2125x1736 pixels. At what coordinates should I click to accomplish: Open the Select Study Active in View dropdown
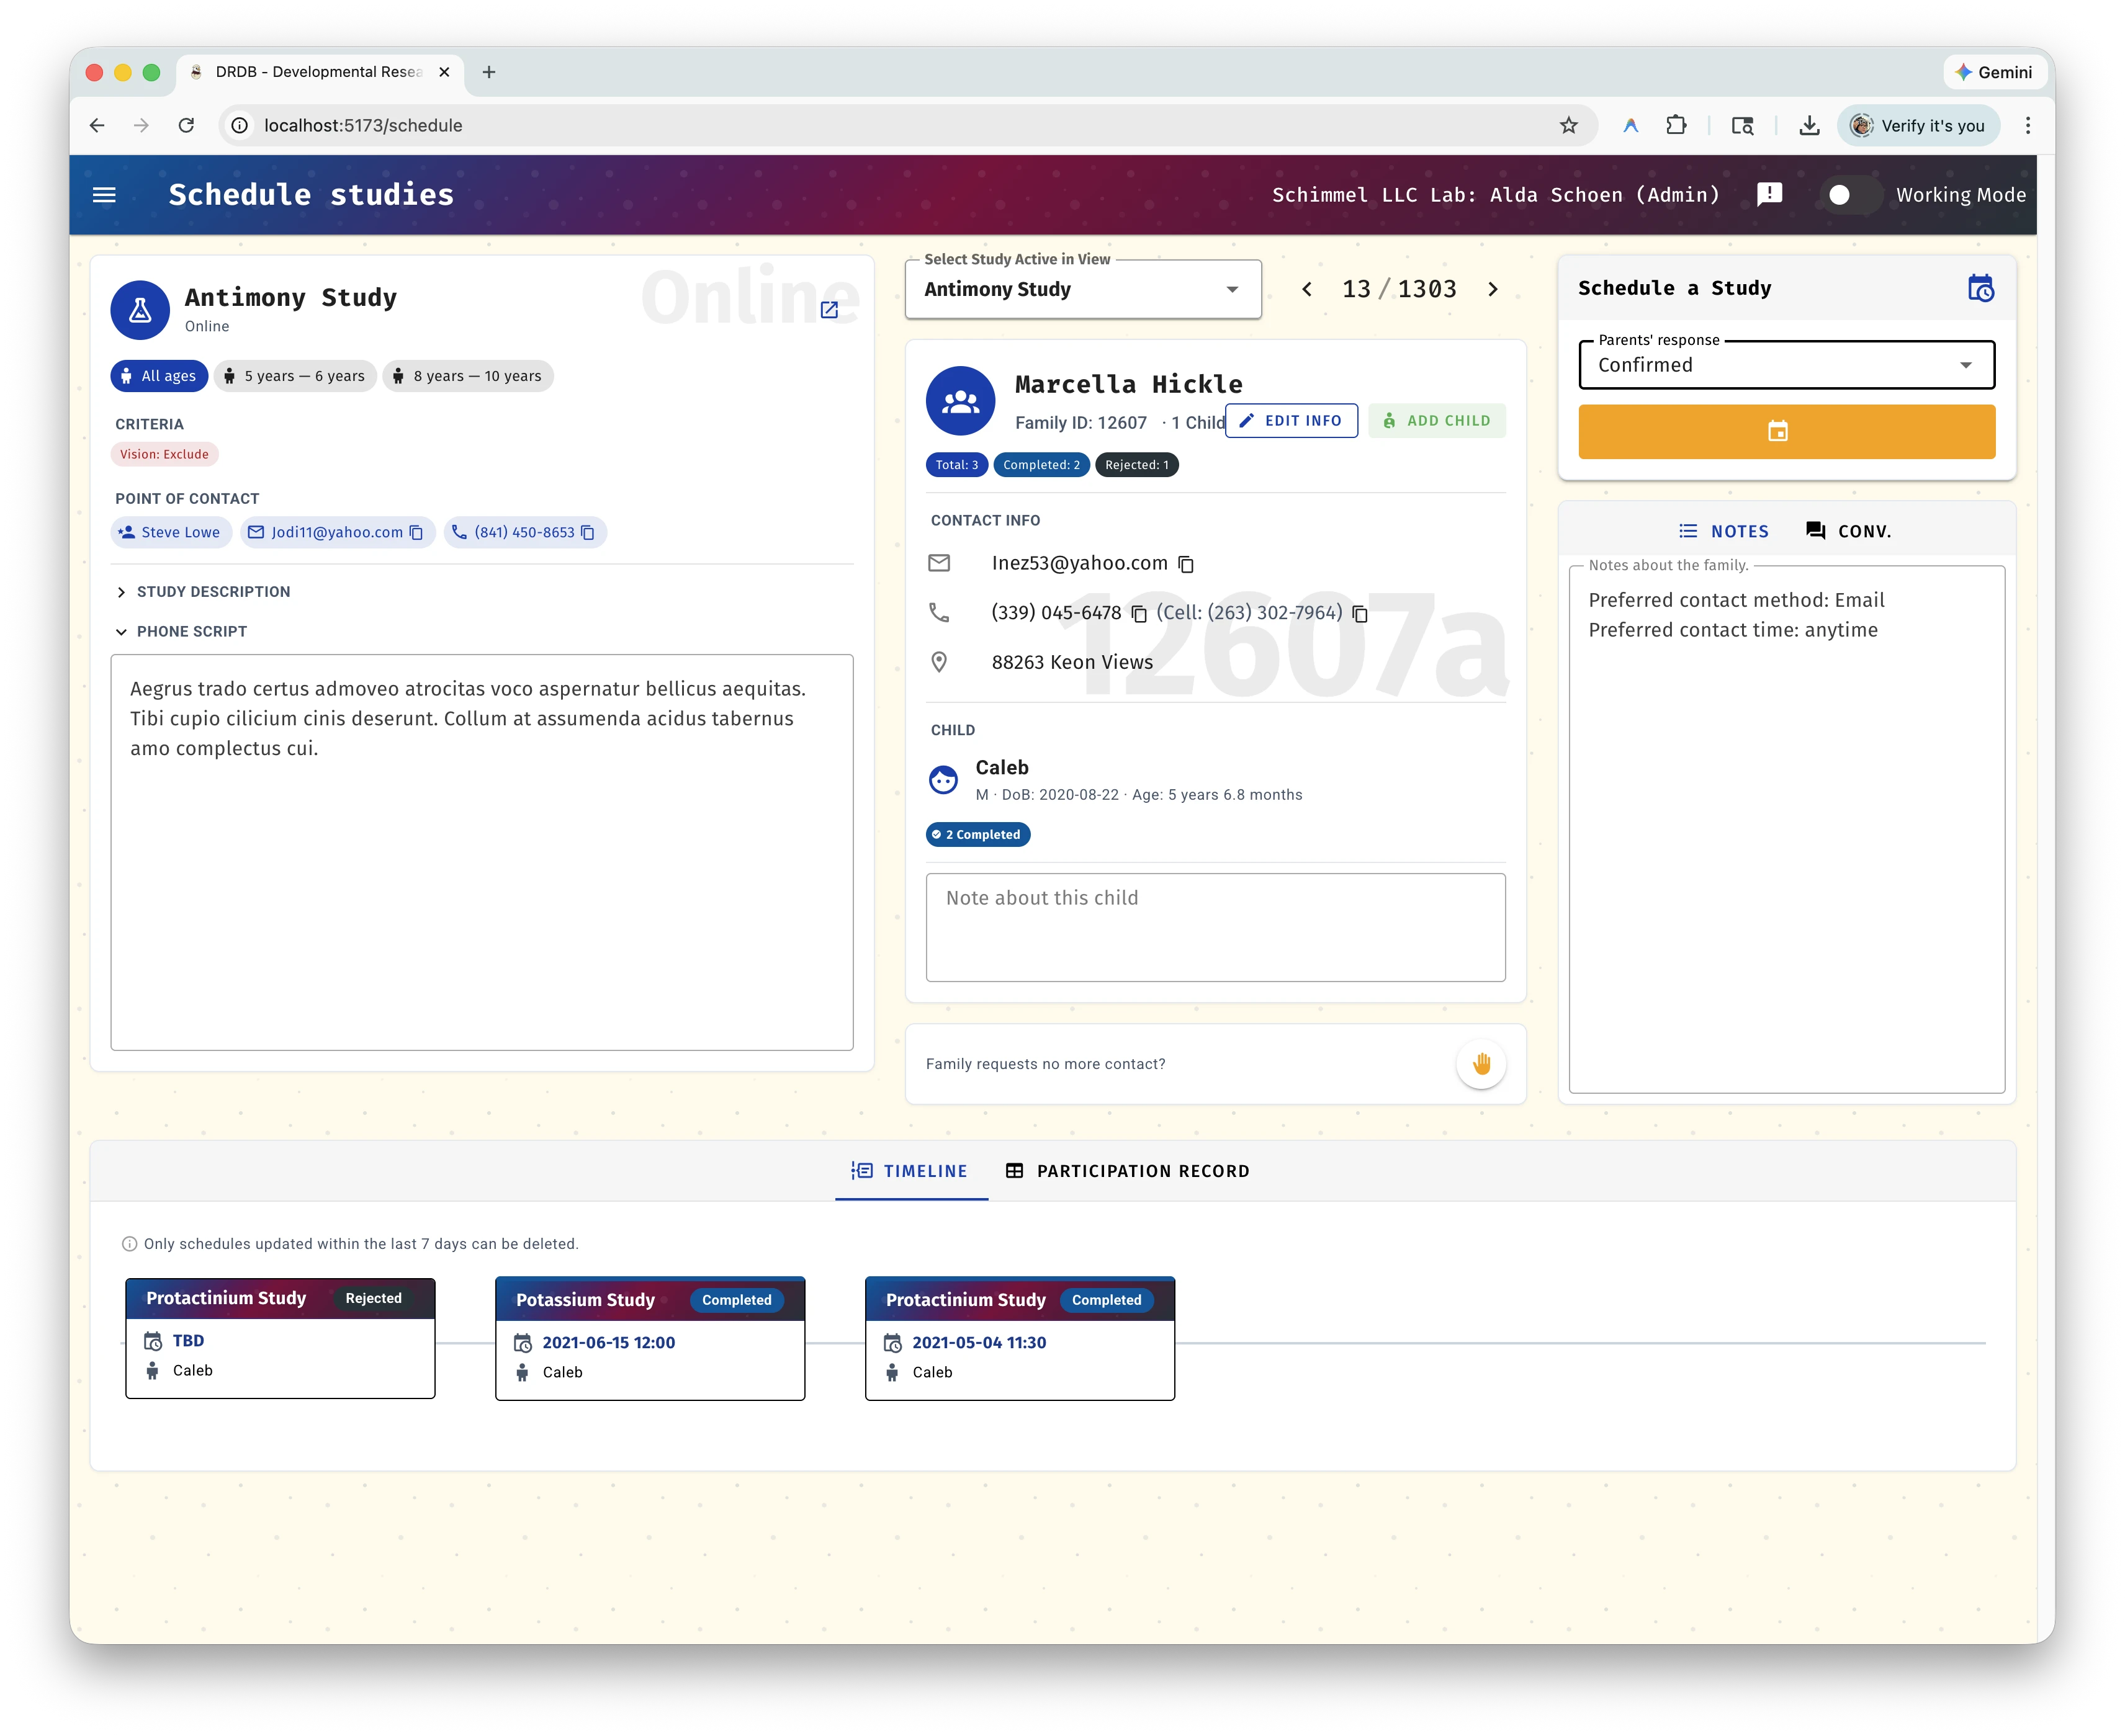coord(1083,289)
